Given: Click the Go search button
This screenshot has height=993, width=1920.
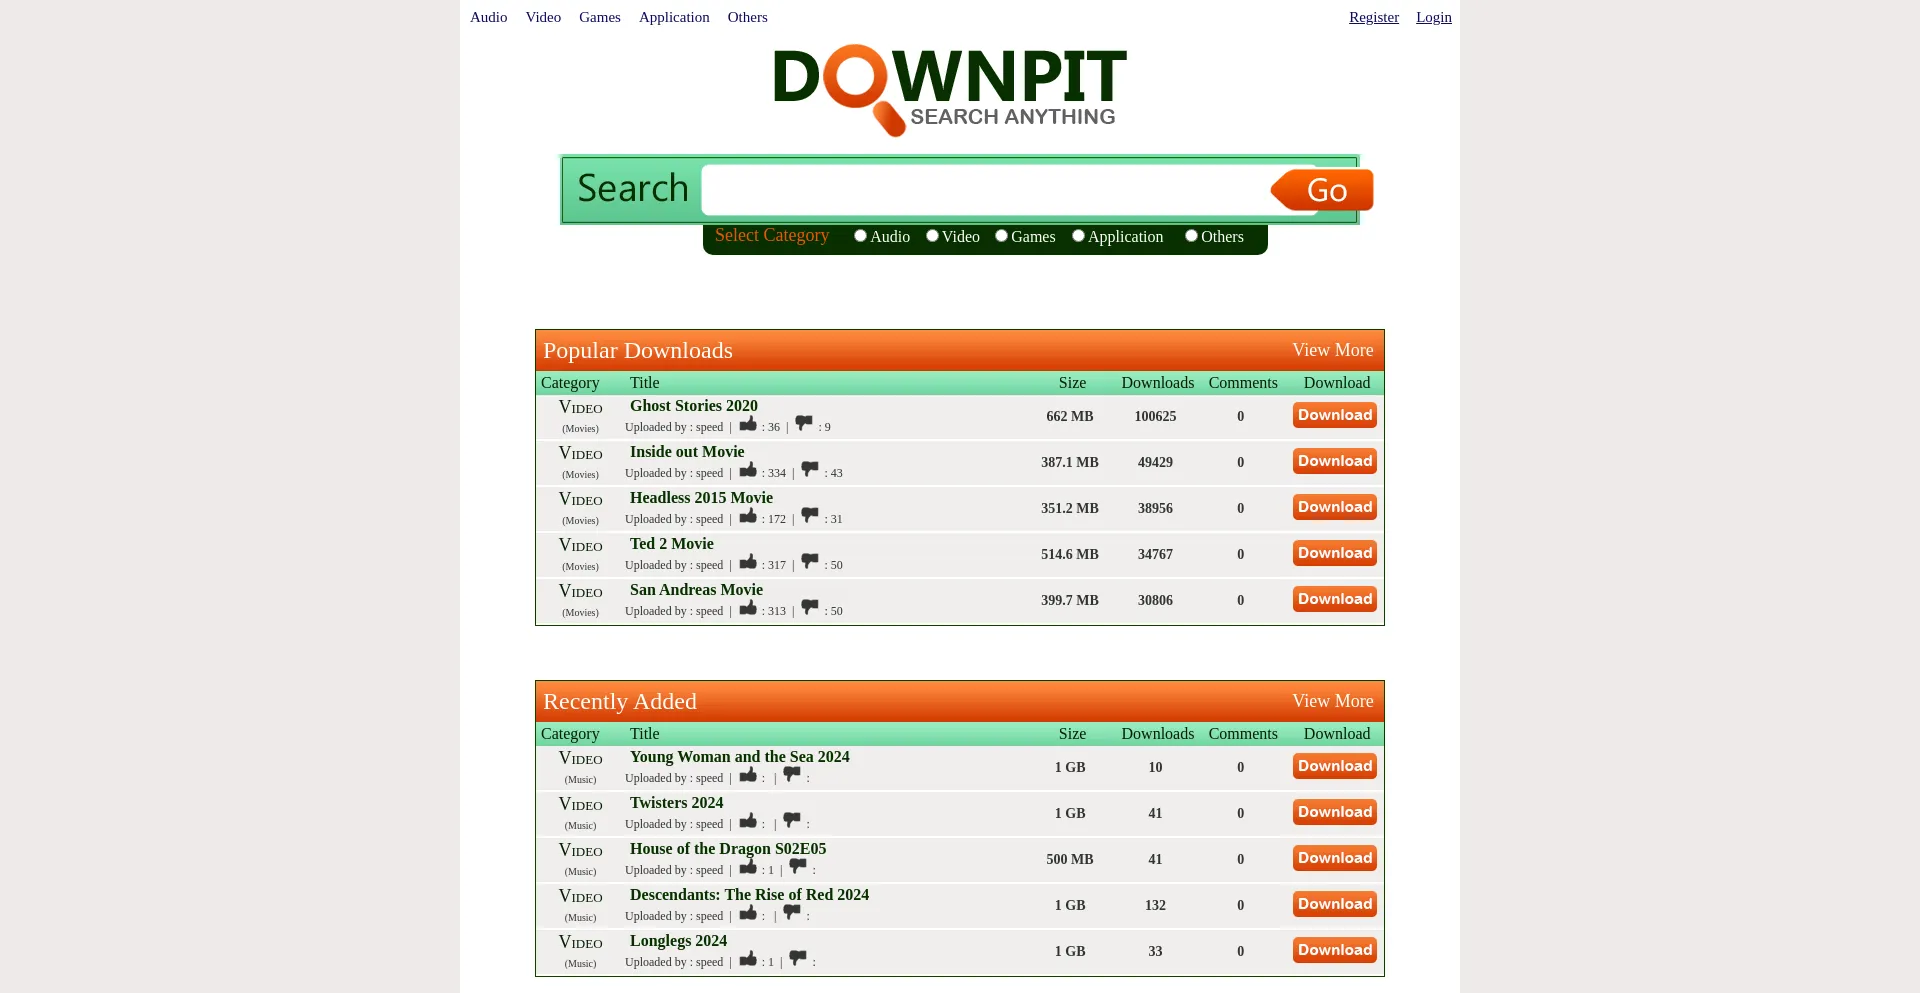Looking at the screenshot, I should point(1322,190).
